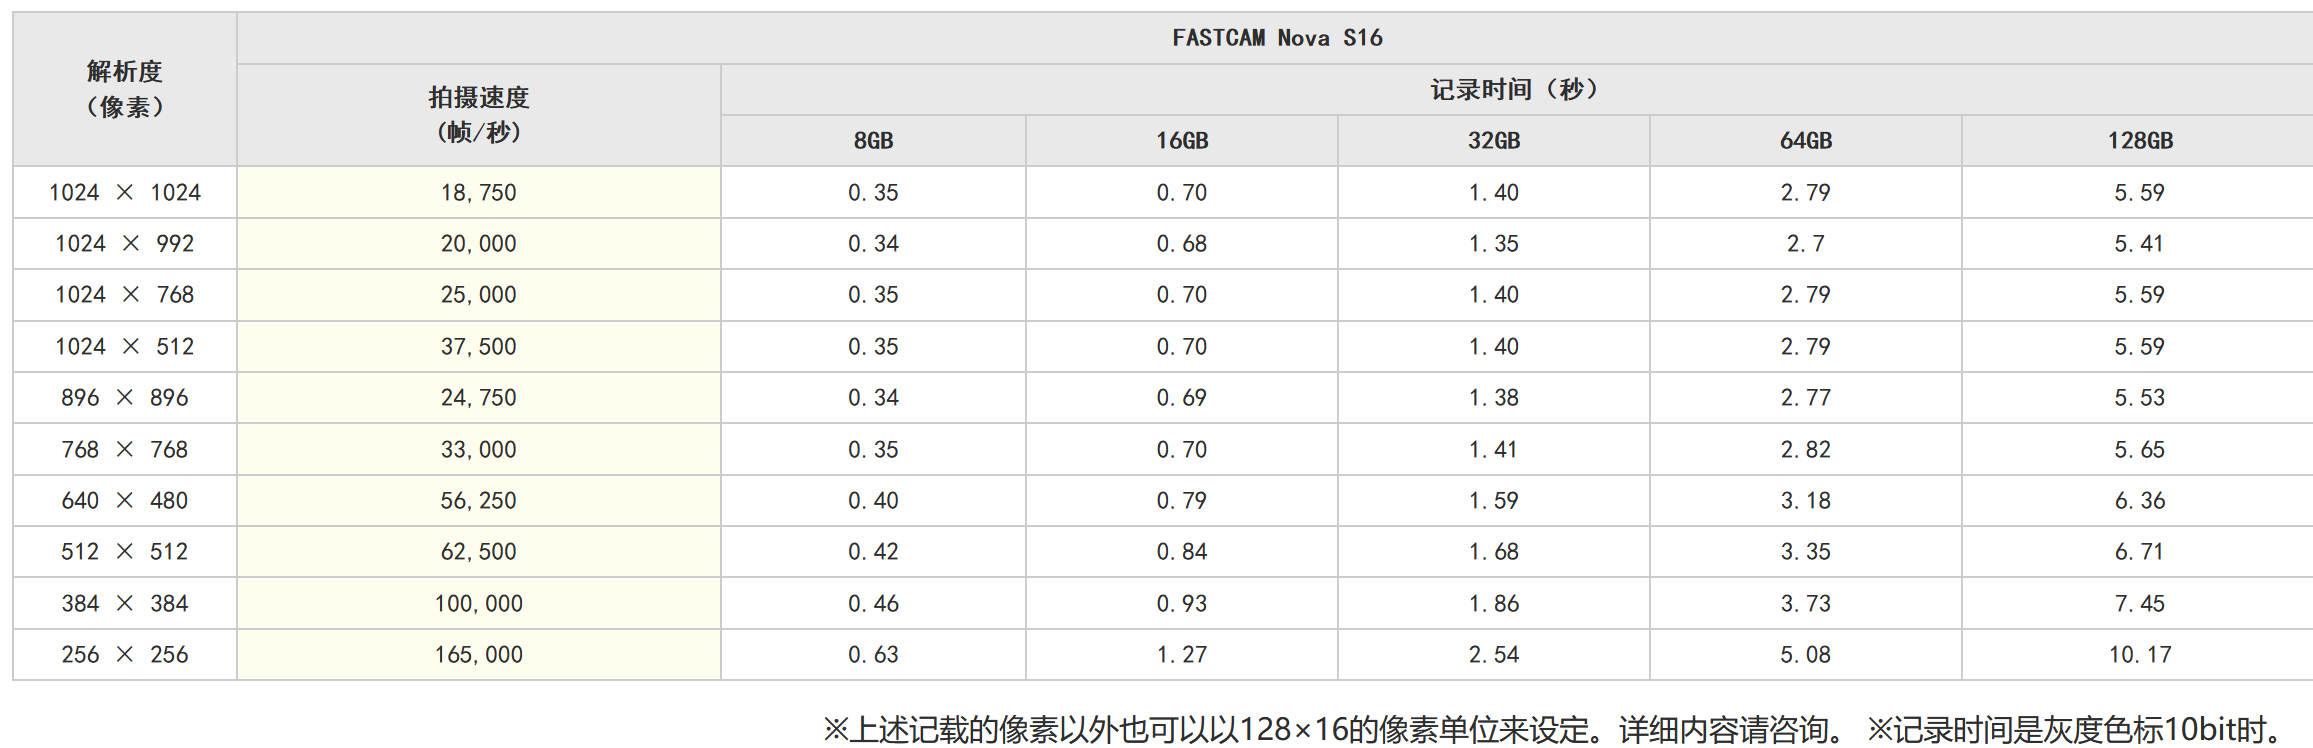Click the 33,000 frame rate cell
Viewport: 2313px width, 748px height.
click(479, 450)
